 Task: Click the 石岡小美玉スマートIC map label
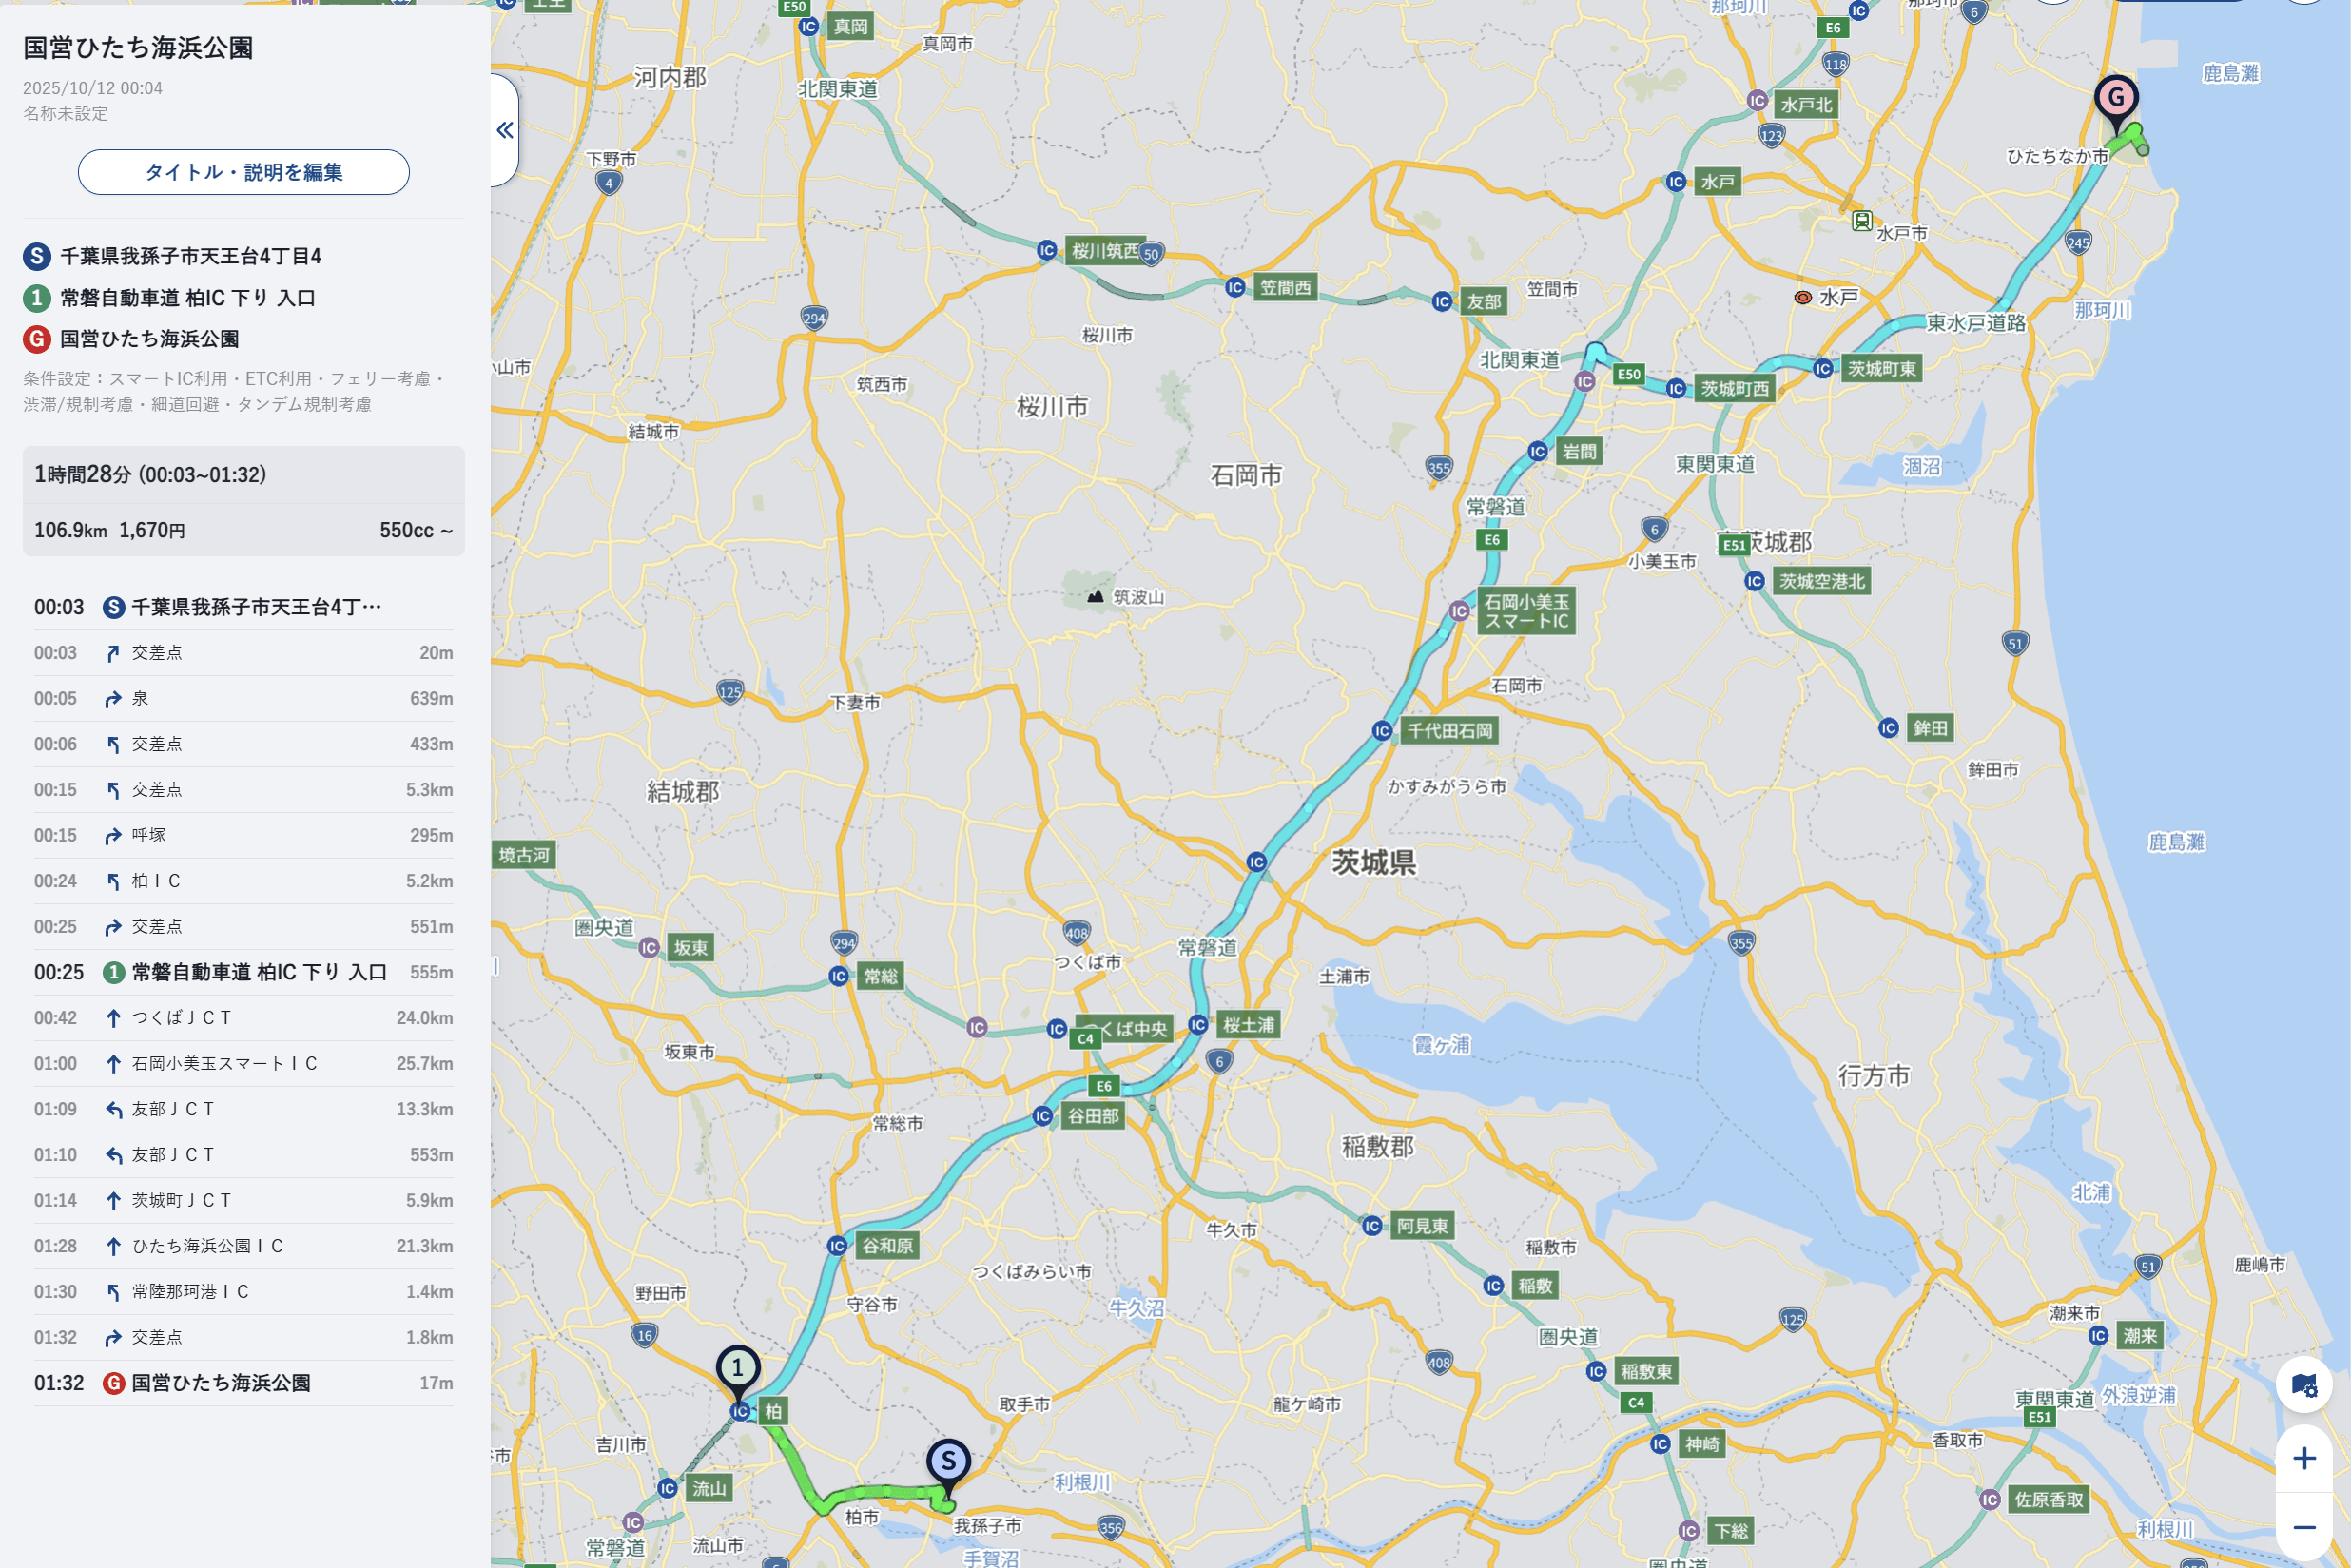pyautogui.click(x=1526, y=611)
